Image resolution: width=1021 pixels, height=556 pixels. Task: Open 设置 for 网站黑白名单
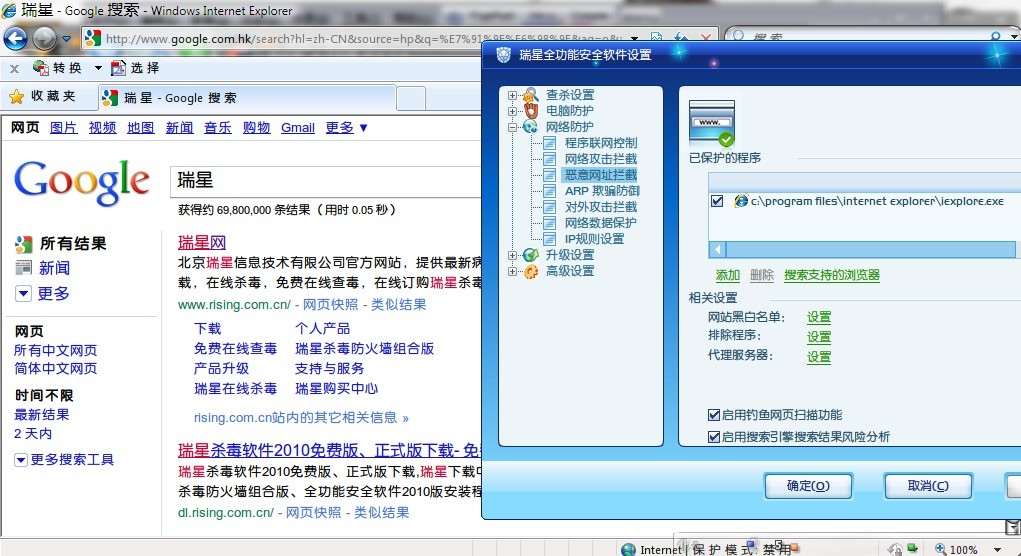click(x=818, y=317)
